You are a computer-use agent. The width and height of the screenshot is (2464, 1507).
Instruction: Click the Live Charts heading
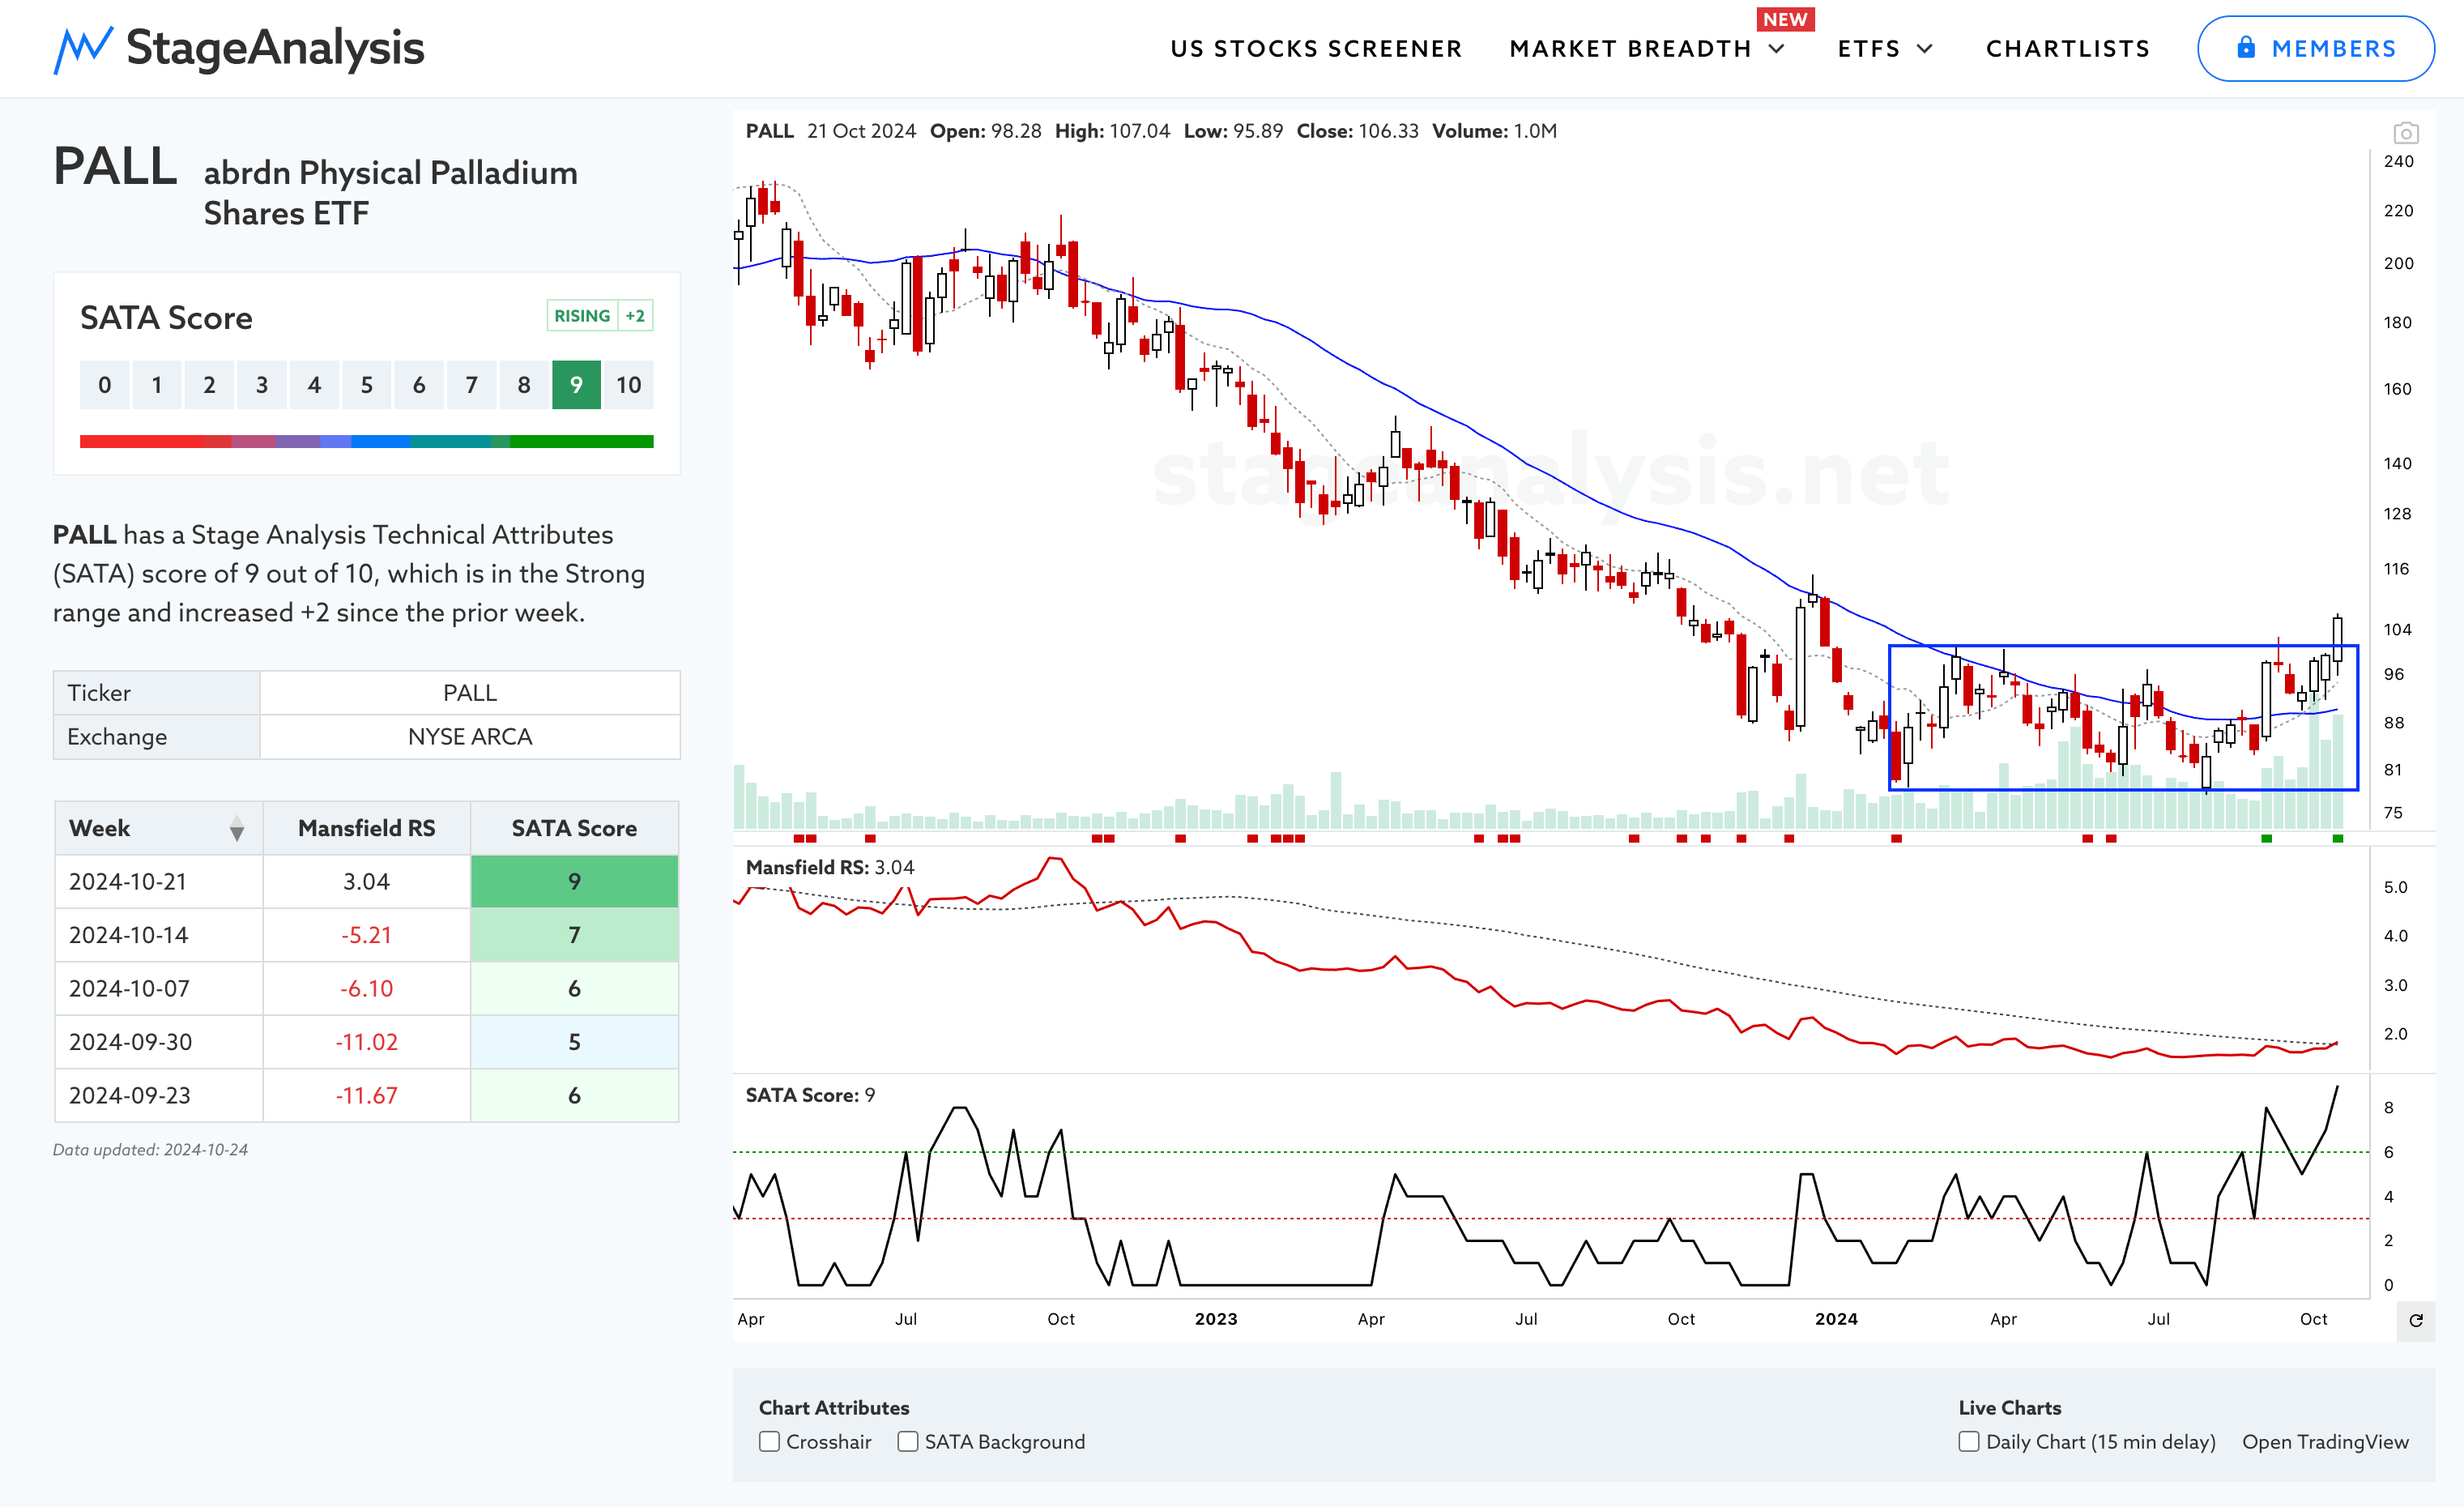click(x=2010, y=1407)
